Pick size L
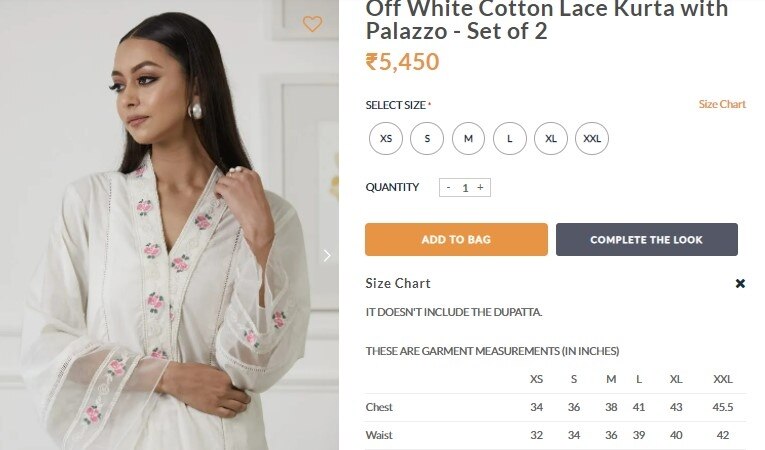 point(509,138)
